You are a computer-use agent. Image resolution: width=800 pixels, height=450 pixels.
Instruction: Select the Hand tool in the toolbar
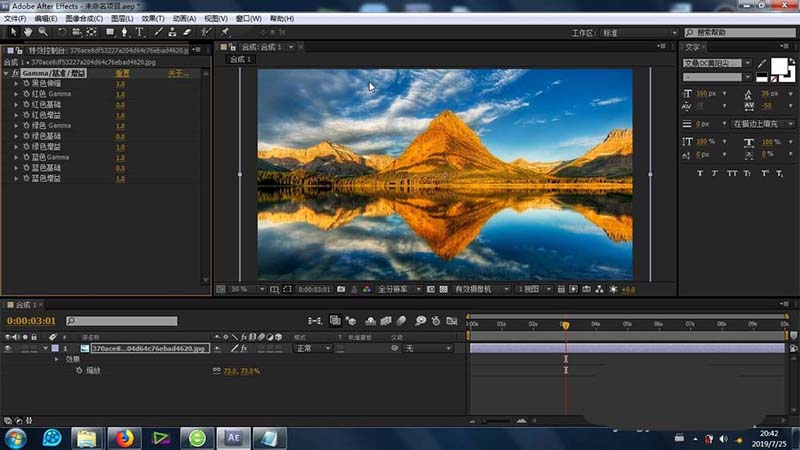[x=28, y=32]
